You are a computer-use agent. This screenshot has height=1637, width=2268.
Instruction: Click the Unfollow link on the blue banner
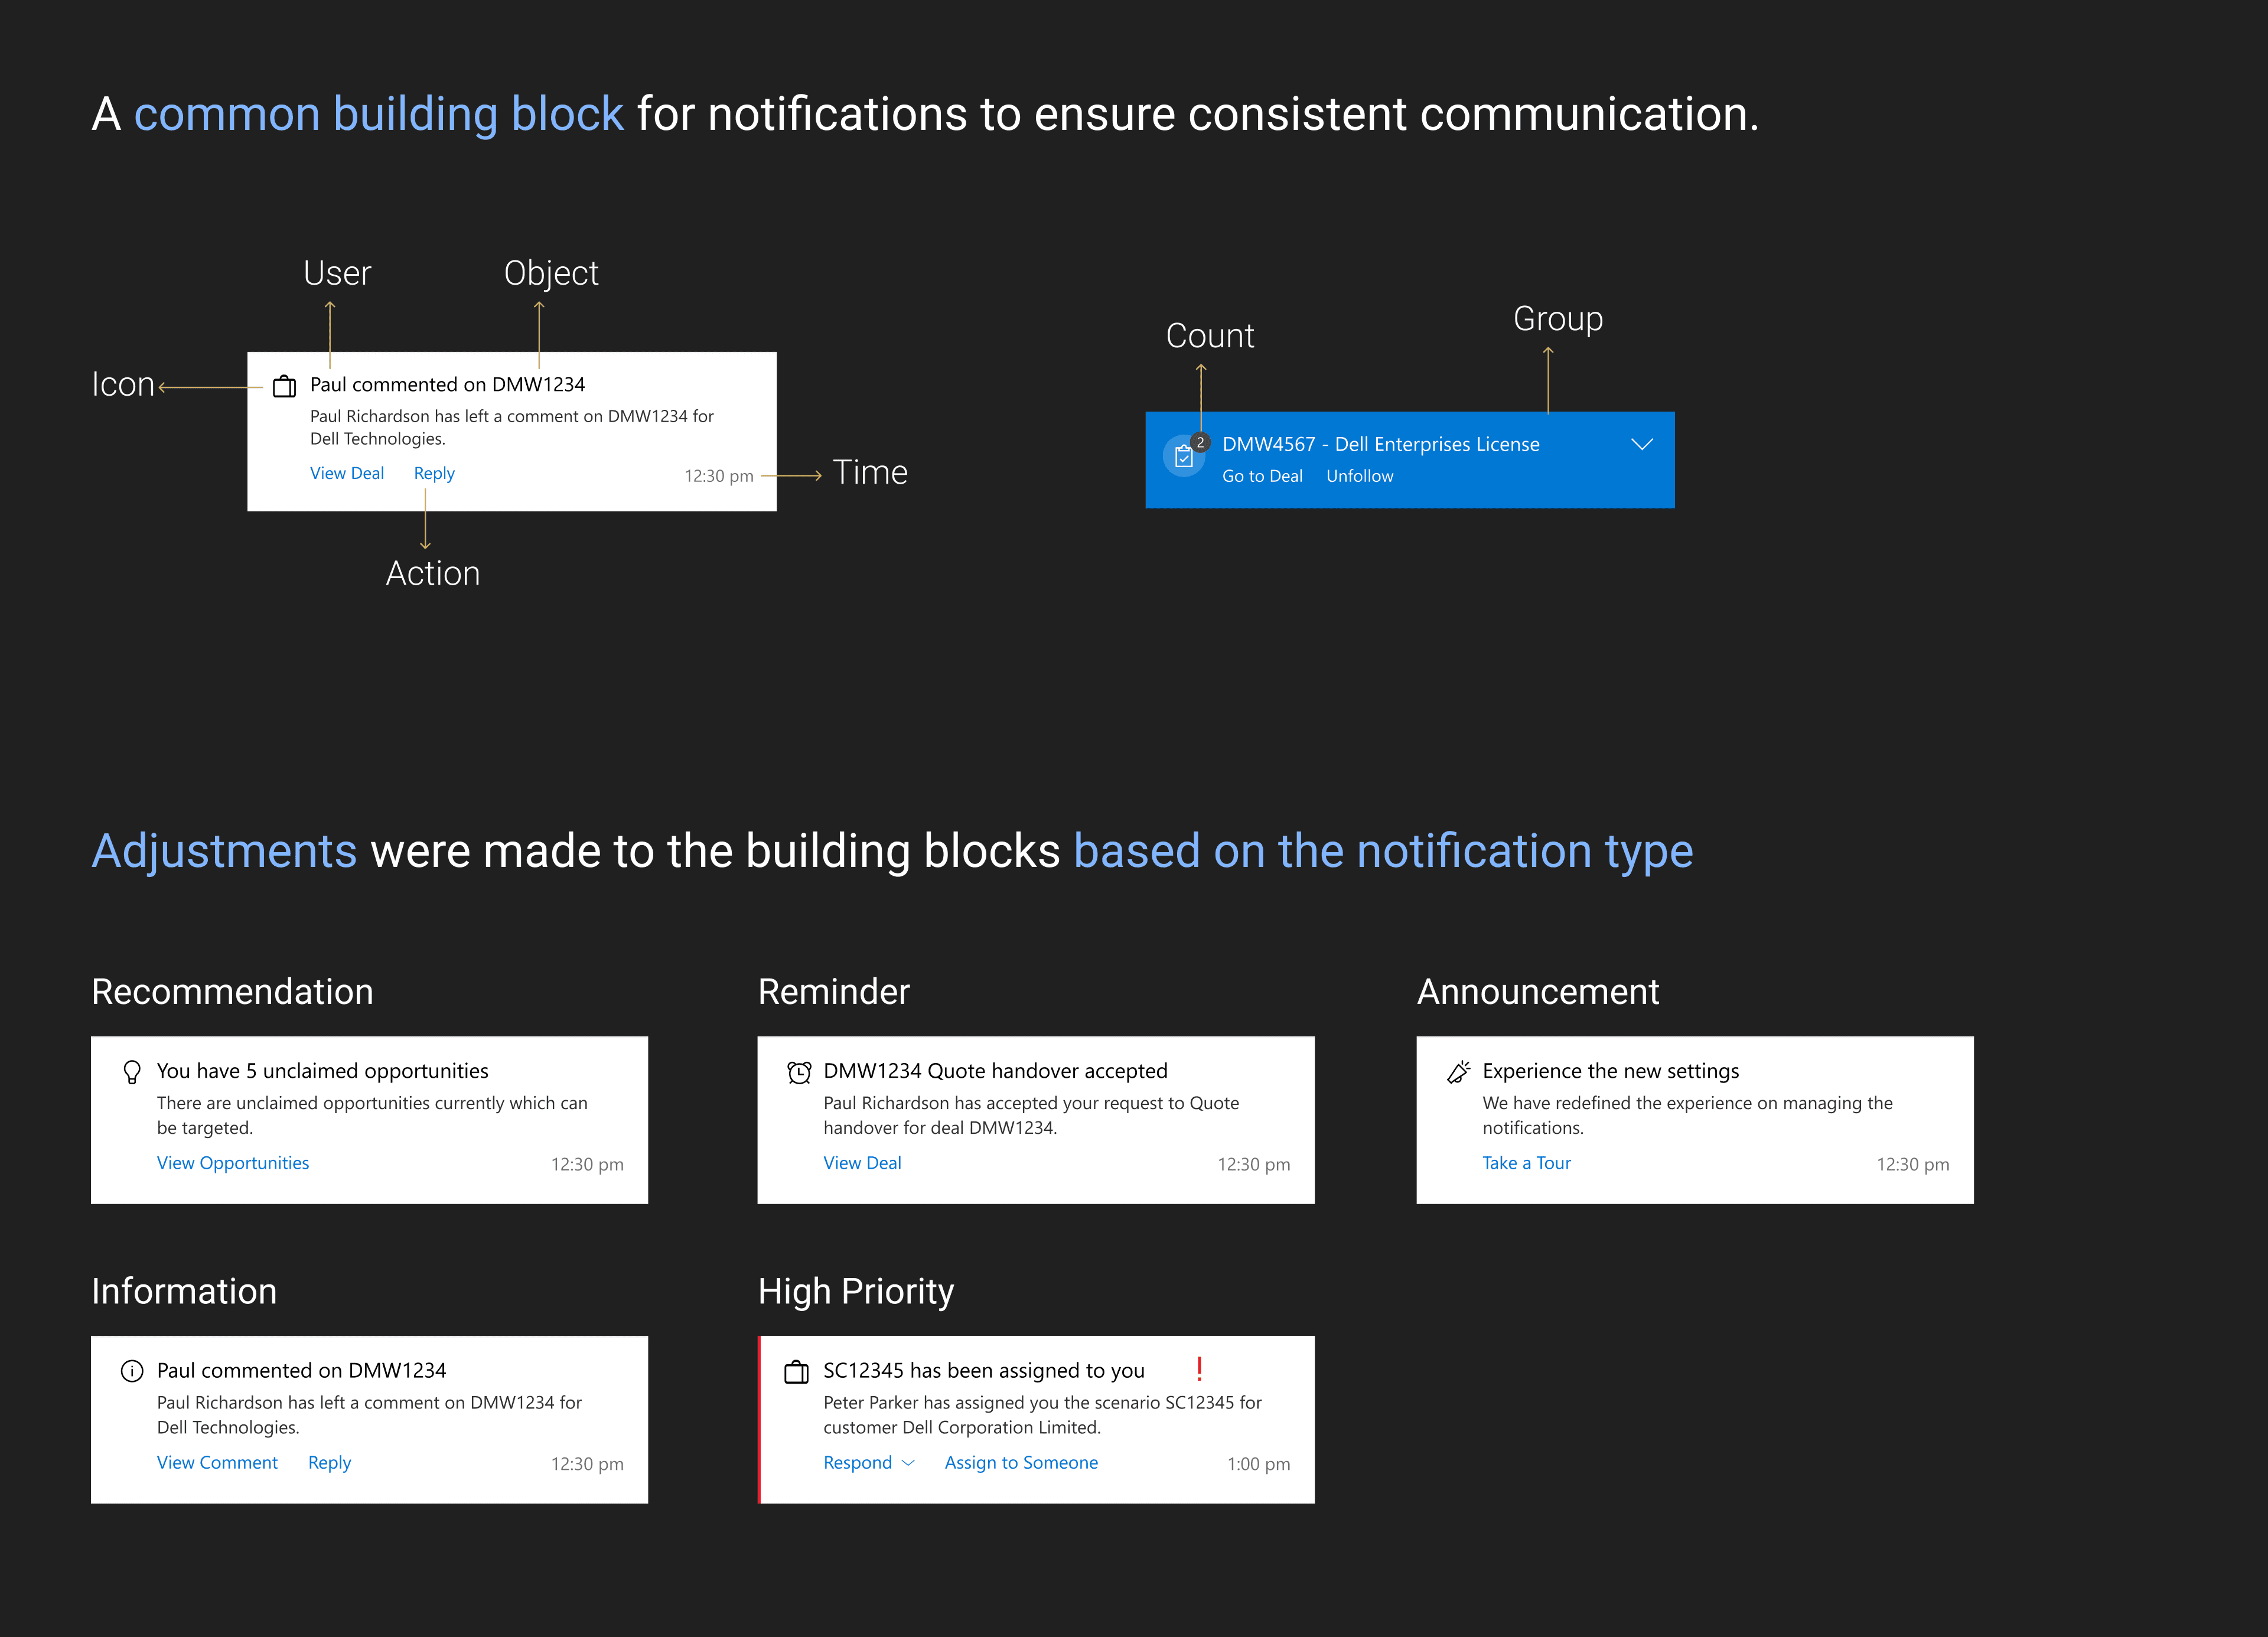1359,476
